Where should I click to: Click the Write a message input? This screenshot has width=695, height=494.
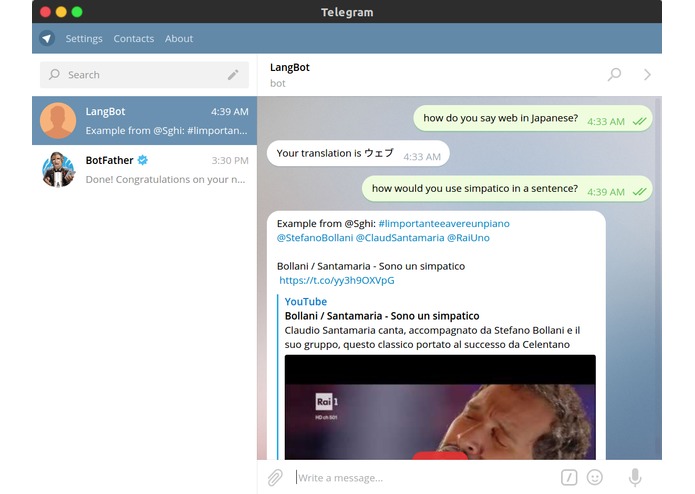(x=423, y=478)
